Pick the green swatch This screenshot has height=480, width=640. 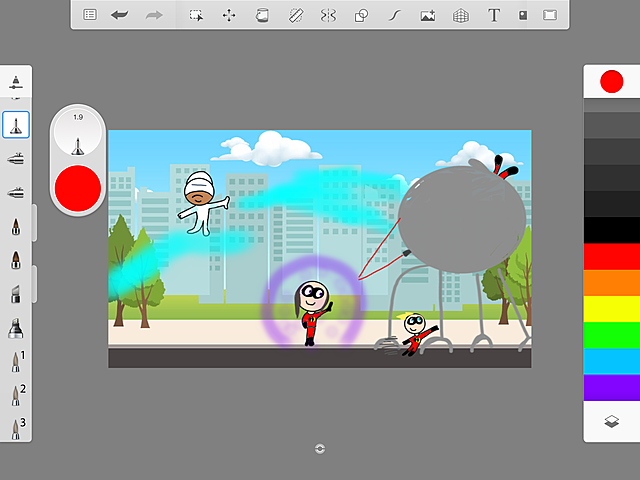pyautogui.click(x=612, y=335)
